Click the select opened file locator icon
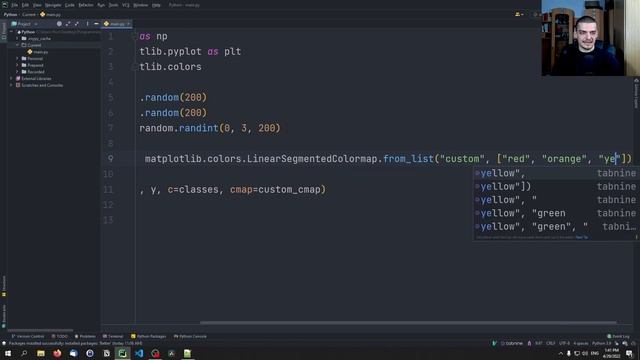 (x=59, y=24)
